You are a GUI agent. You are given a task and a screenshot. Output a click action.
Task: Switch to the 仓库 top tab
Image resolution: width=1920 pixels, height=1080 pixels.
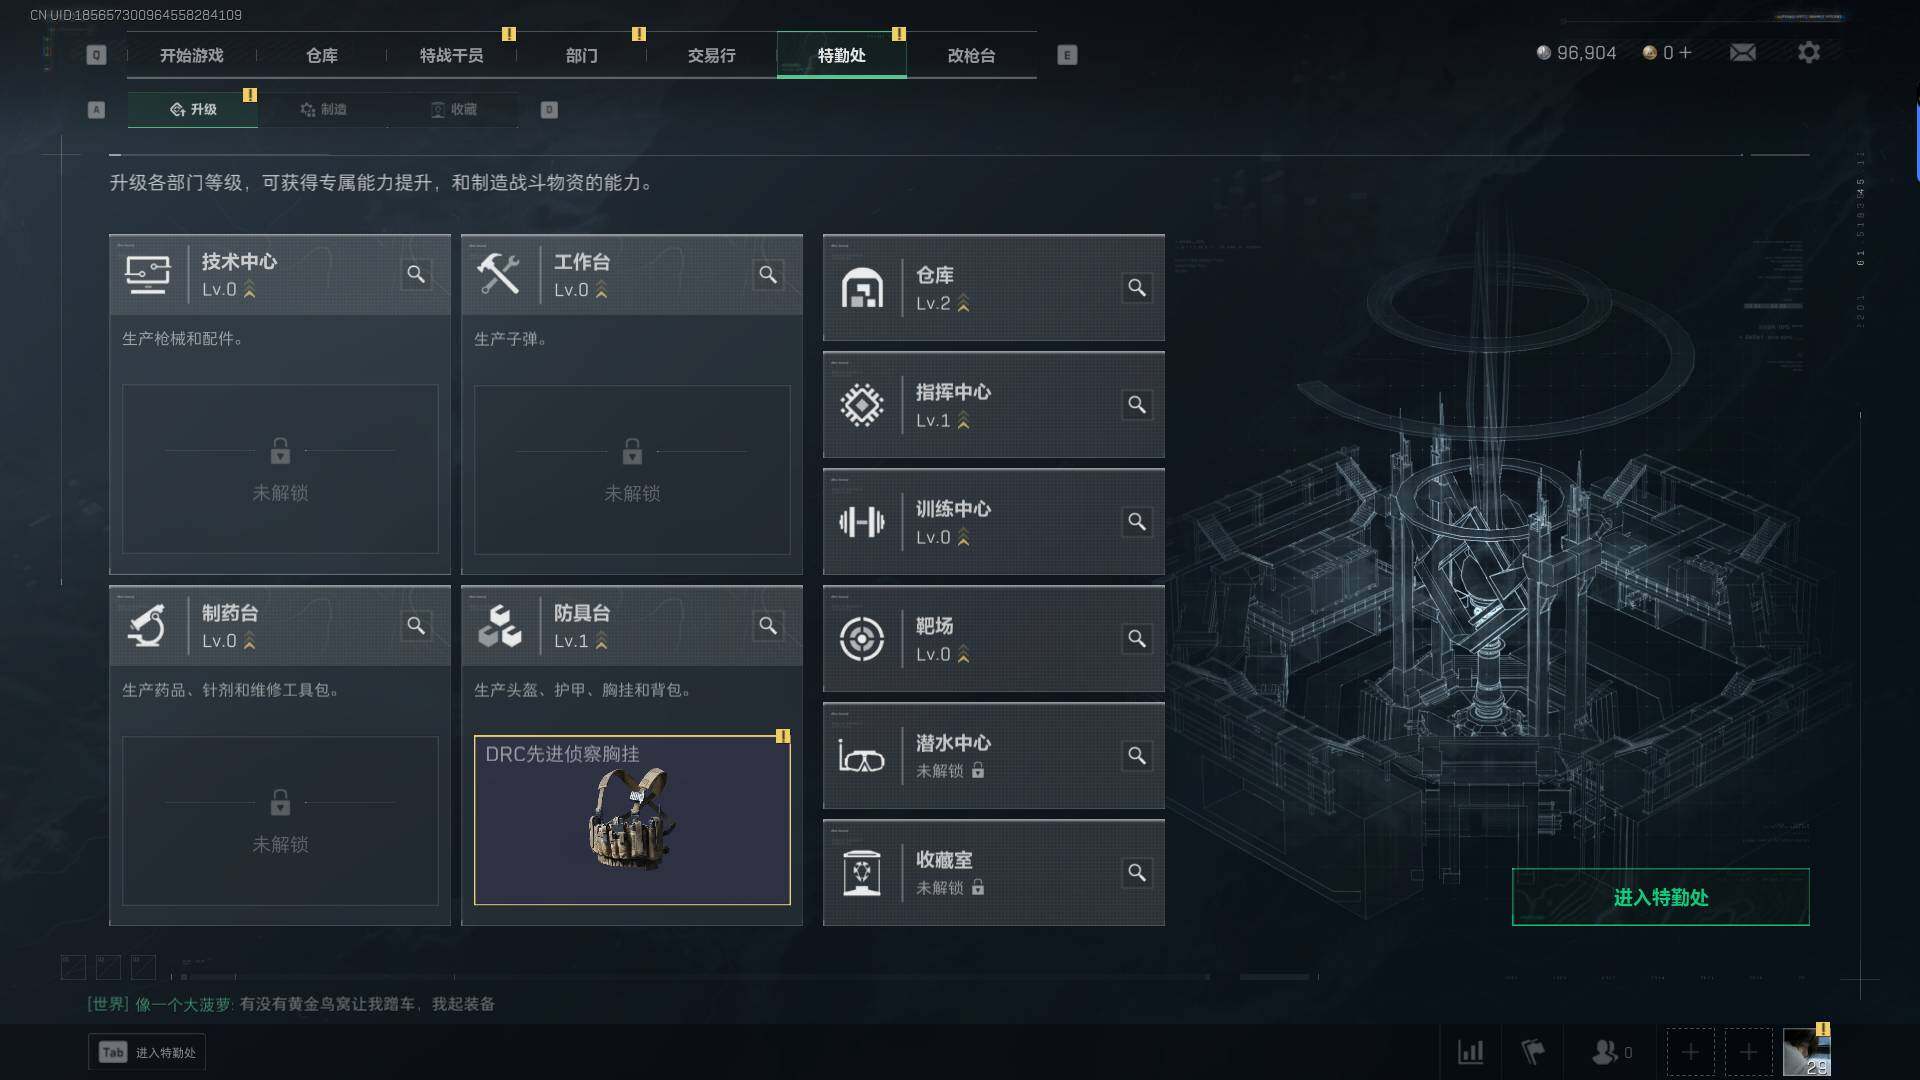tap(321, 55)
